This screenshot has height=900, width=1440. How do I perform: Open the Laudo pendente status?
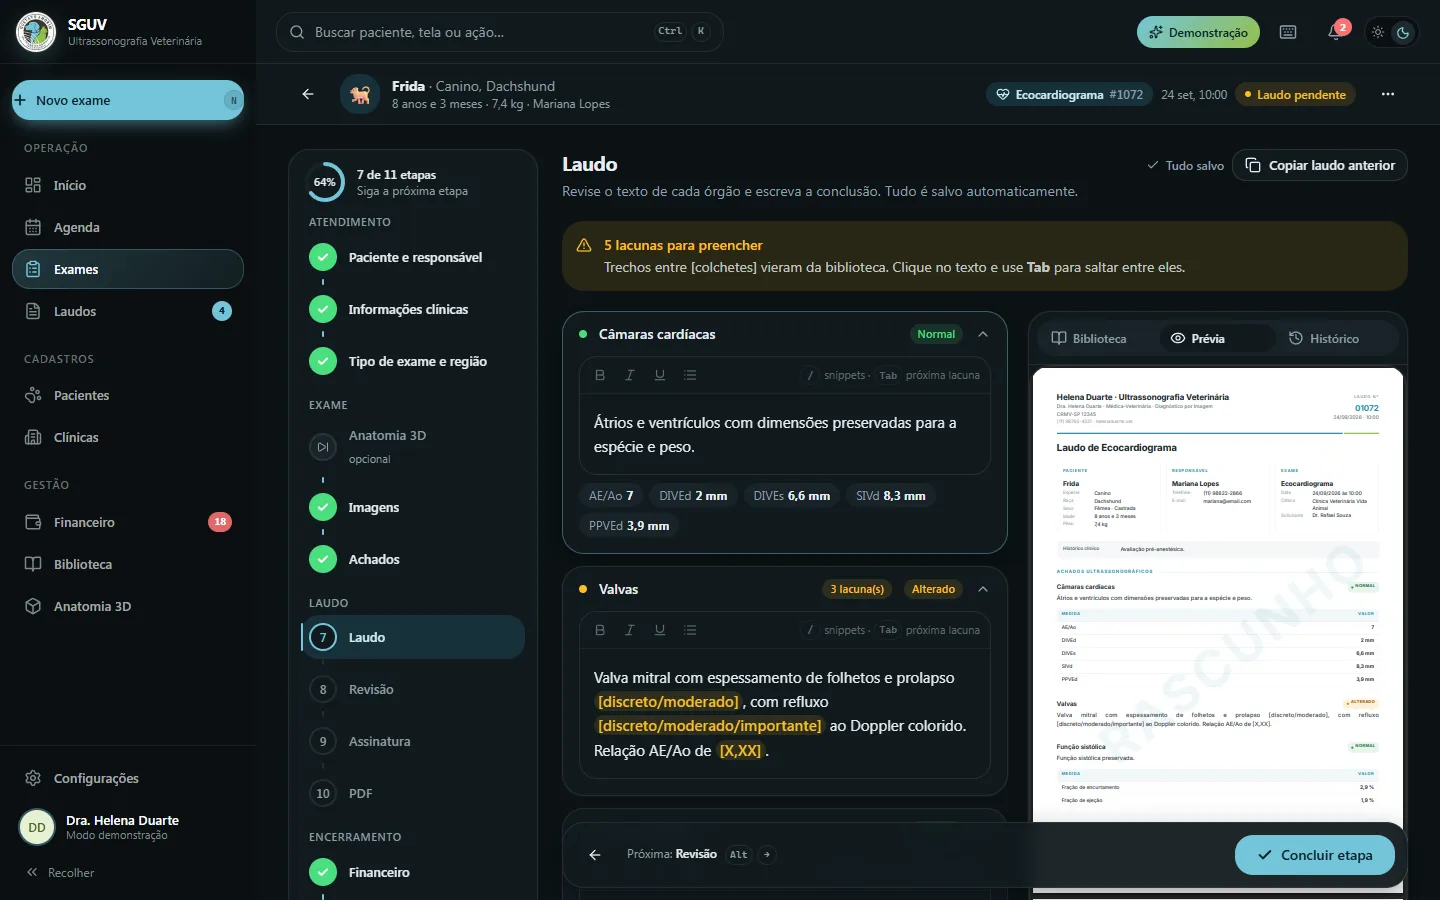coord(1295,94)
